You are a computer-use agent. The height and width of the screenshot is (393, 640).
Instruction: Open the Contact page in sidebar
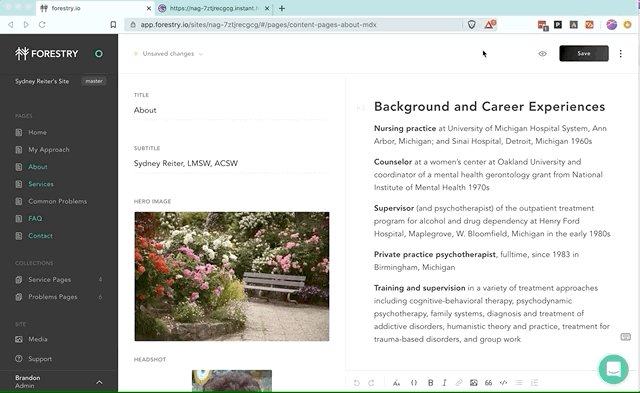[40, 235]
